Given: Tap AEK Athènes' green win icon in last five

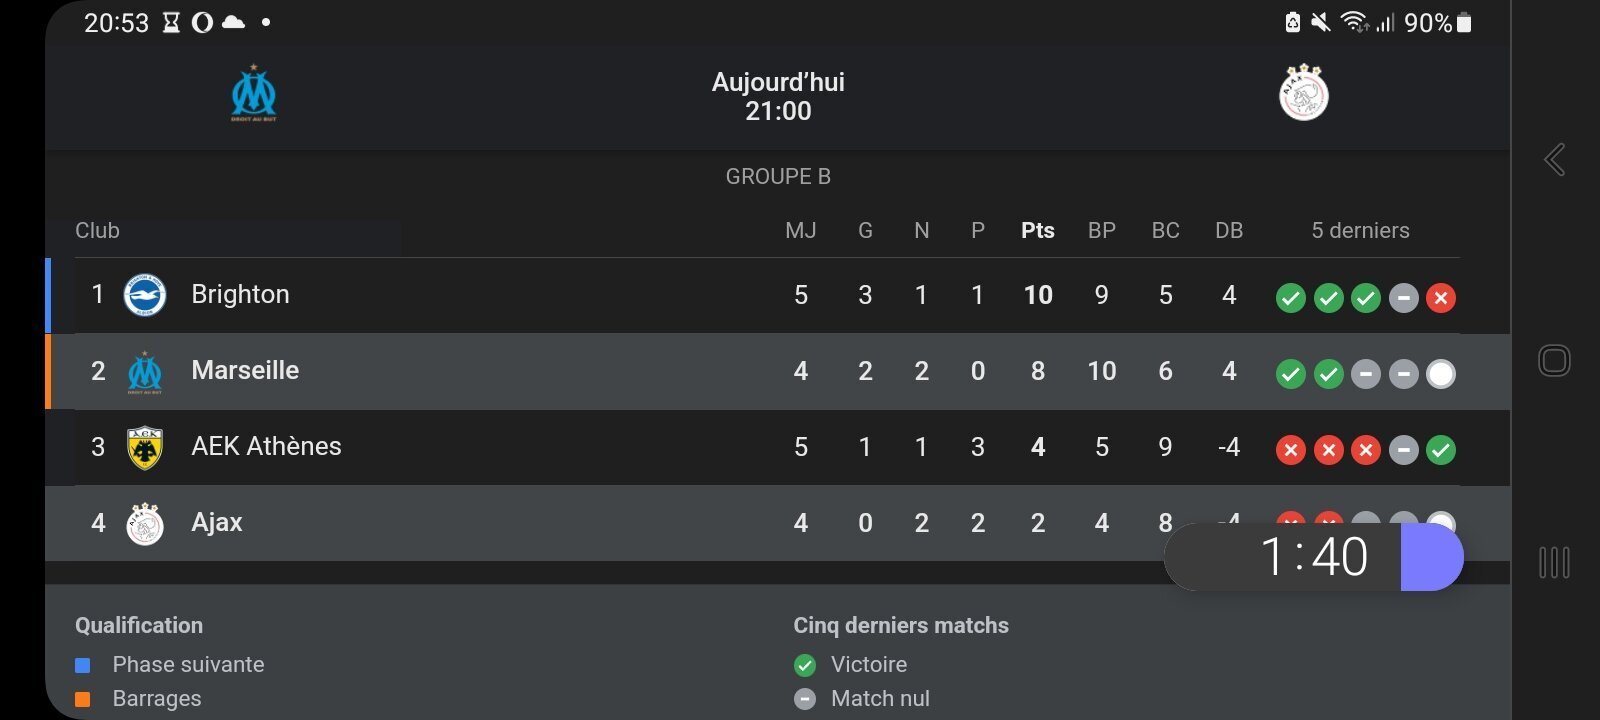Looking at the screenshot, I should coord(1441,450).
